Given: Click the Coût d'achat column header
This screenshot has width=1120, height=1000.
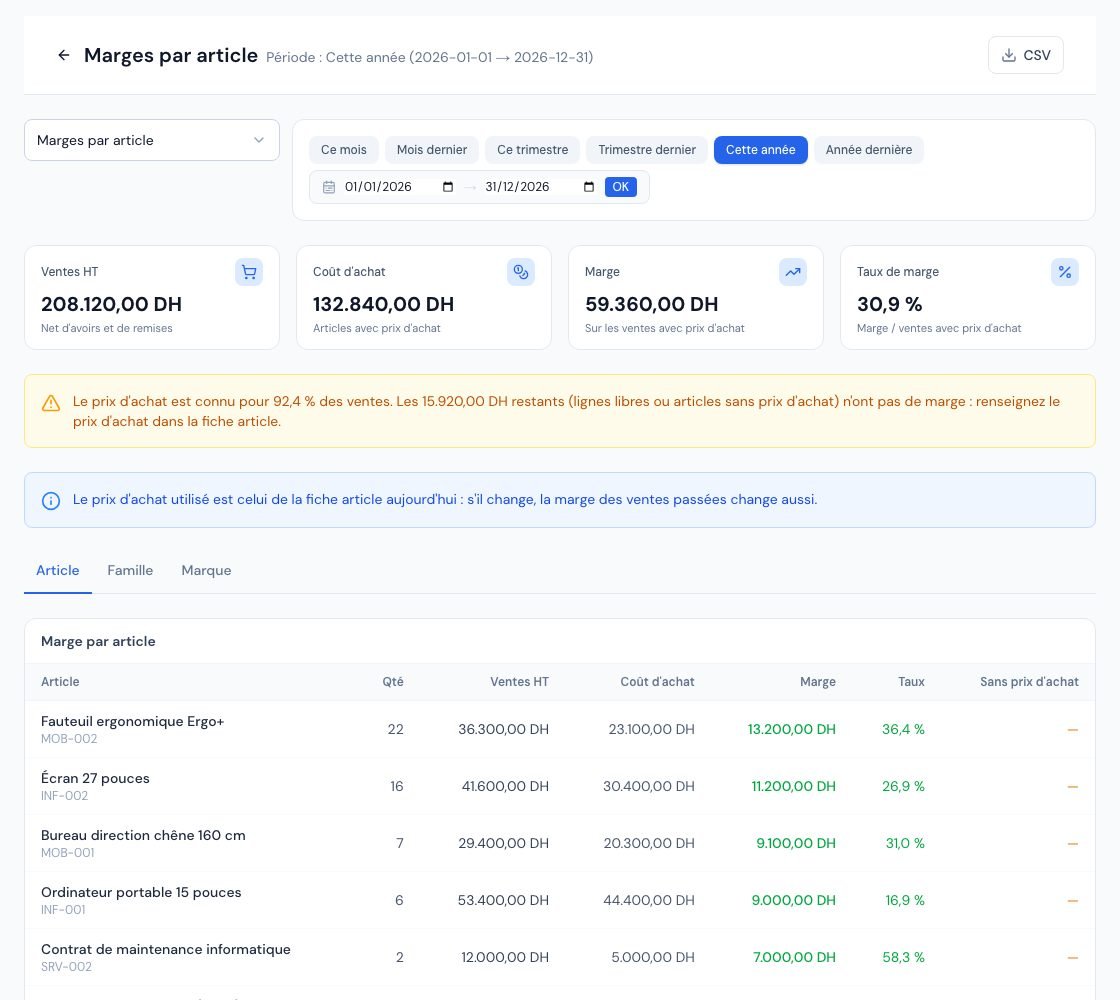Looking at the screenshot, I should (x=657, y=682).
